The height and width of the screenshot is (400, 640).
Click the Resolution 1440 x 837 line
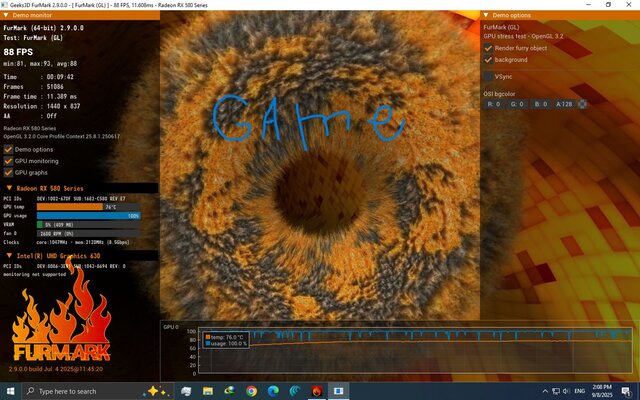[42, 106]
